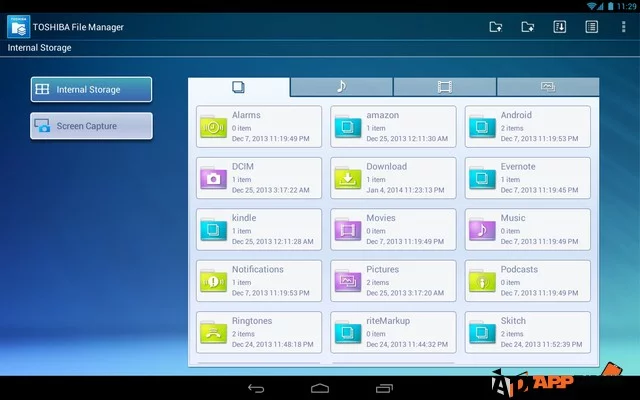The height and width of the screenshot is (400, 640).
Task: Click the "Music" folder name
Action: [x=513, y=218]
